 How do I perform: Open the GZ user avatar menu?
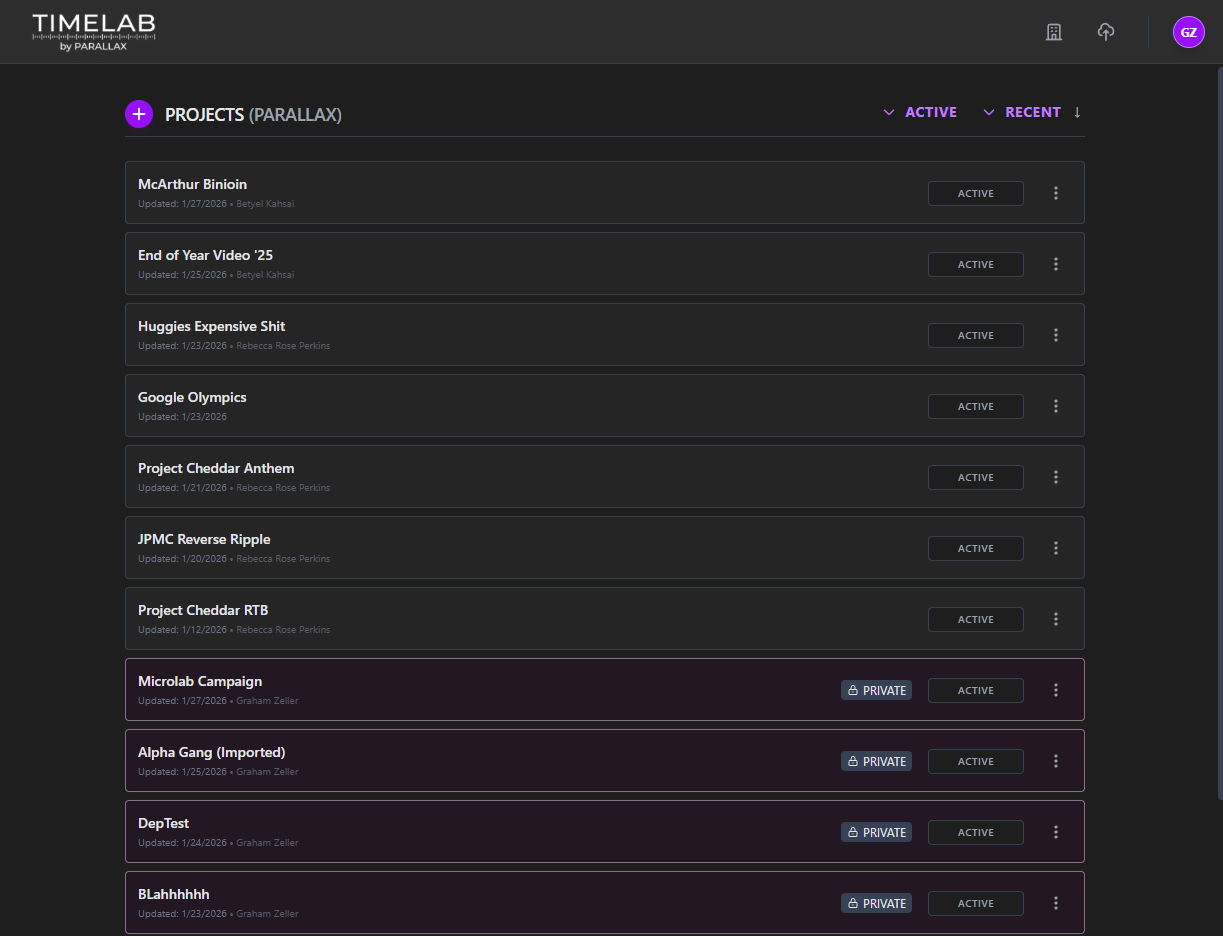[1188, 31]
